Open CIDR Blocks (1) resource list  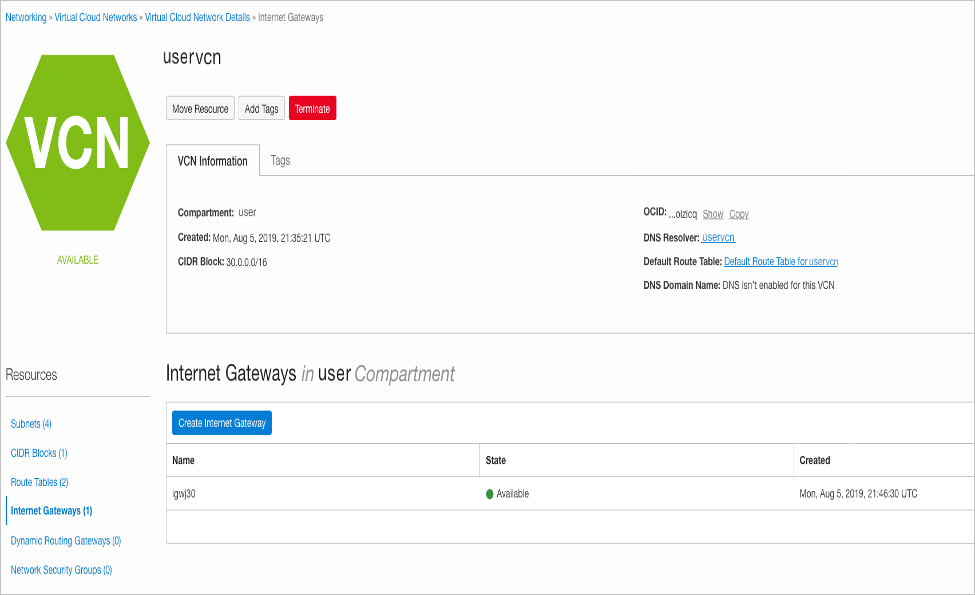coord(39,453)
